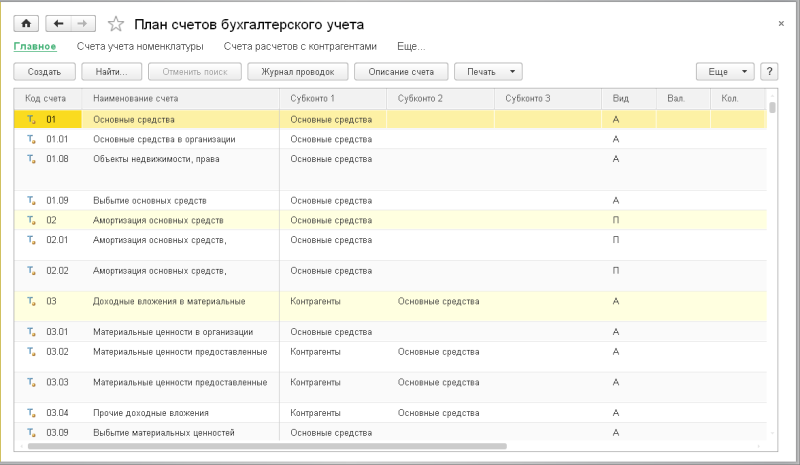Click the Home icon button
Viewport: 800px width, 465px height.
click(26, 23)
